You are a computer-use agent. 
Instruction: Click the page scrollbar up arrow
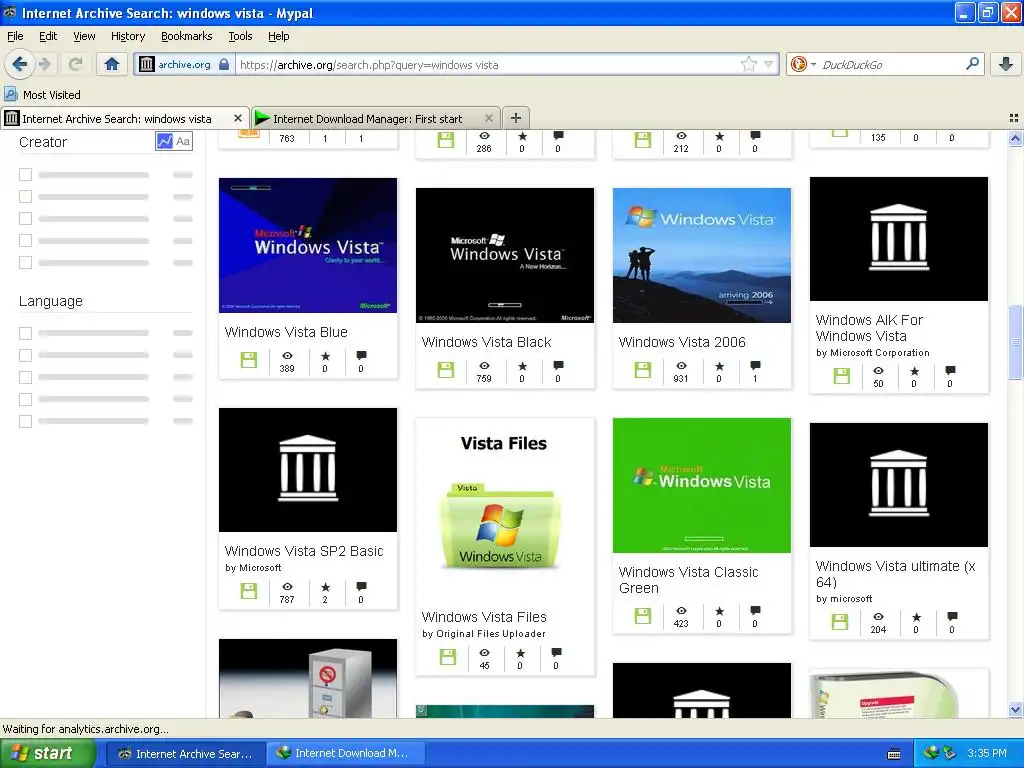click(1015, 138)
